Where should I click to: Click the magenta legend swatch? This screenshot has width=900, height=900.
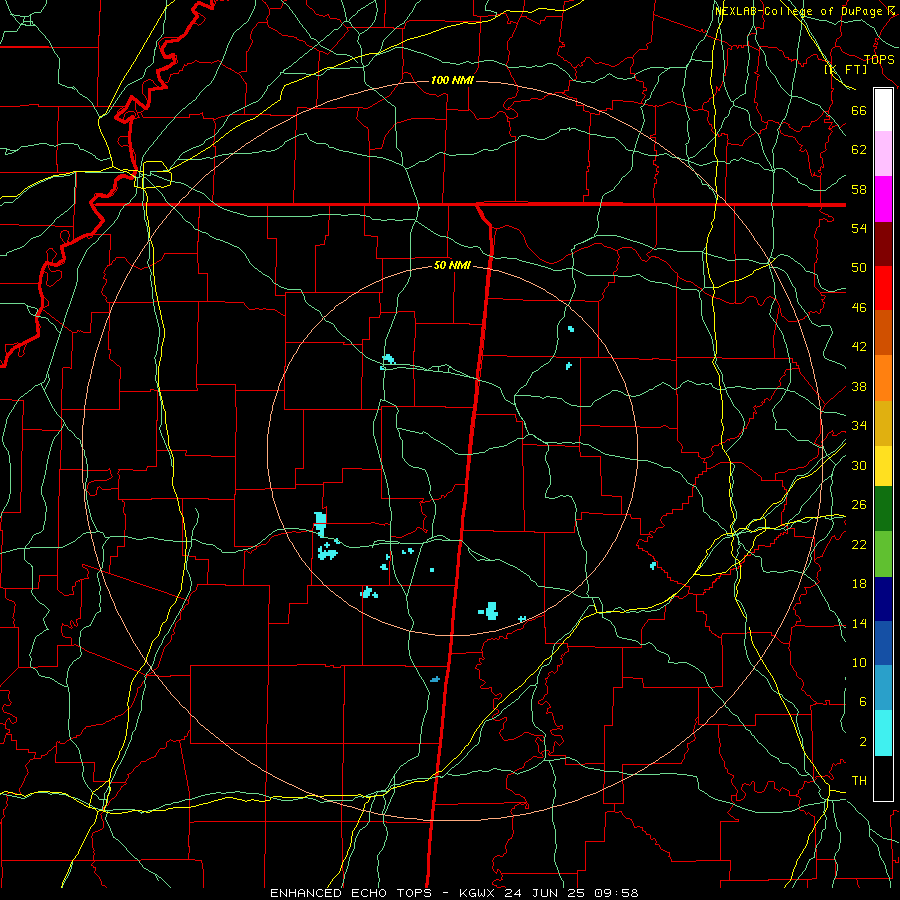pyautogui.click(x=883, y=199)
